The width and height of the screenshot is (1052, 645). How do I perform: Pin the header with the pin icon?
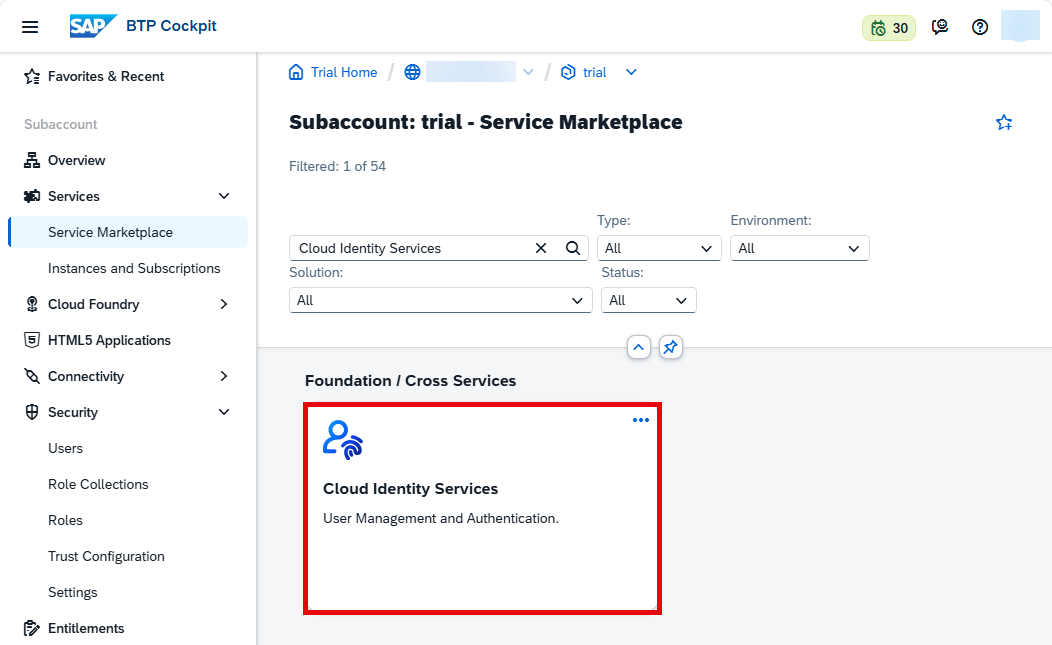tap(670, 347)
